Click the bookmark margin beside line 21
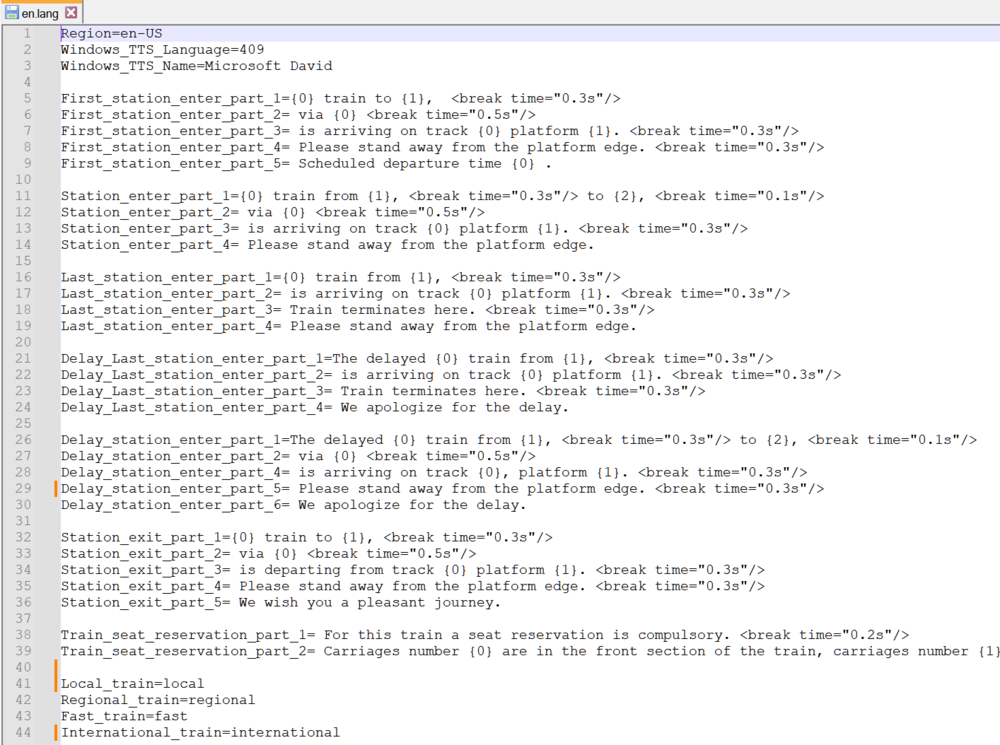 click(x=46, y=358)
